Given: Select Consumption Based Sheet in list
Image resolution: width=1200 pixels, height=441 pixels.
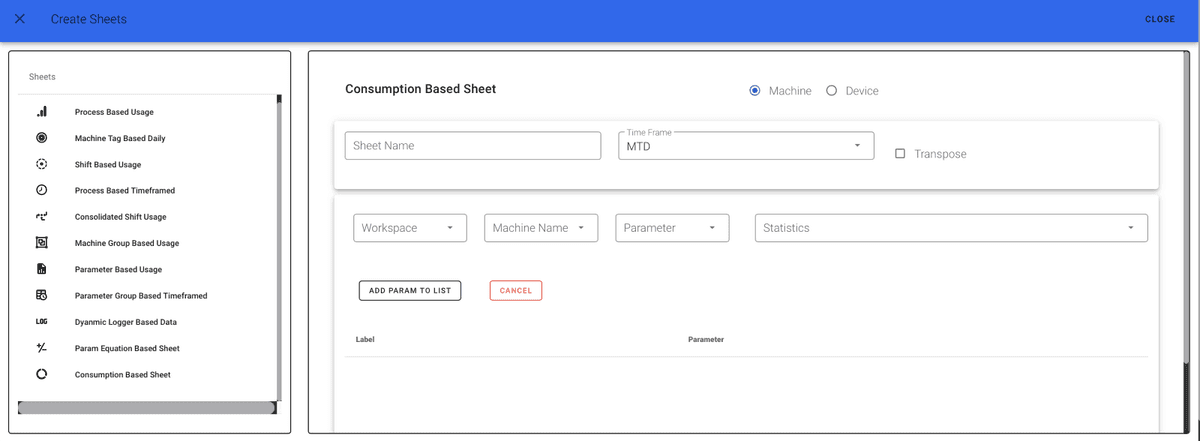Looking at the screenshot, I should [123, 374].
